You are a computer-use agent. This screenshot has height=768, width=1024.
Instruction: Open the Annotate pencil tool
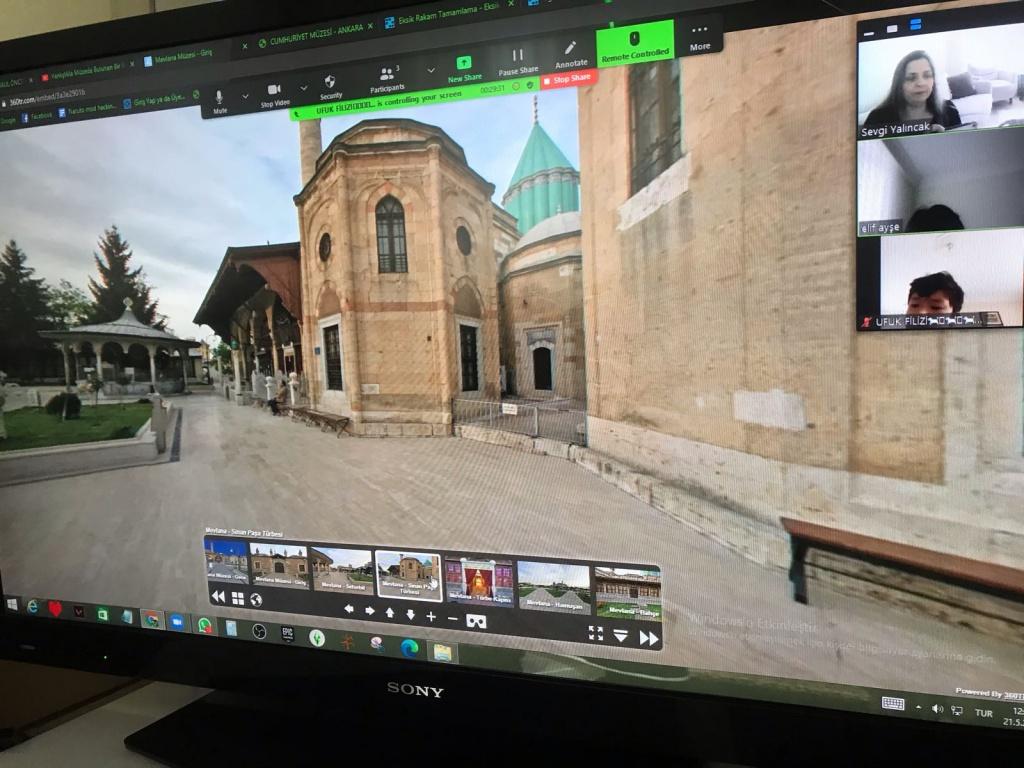(571, 54)
